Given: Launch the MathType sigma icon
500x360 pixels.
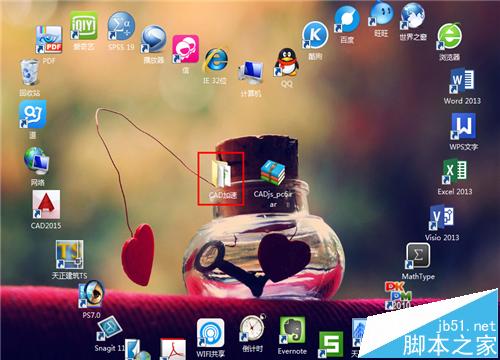Looking at the screenshot, I should 418,256.
